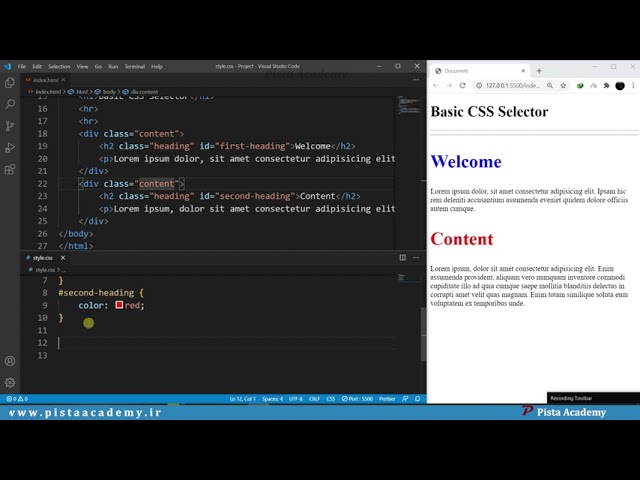Open more actions for index.html editor group

(416, 80)
